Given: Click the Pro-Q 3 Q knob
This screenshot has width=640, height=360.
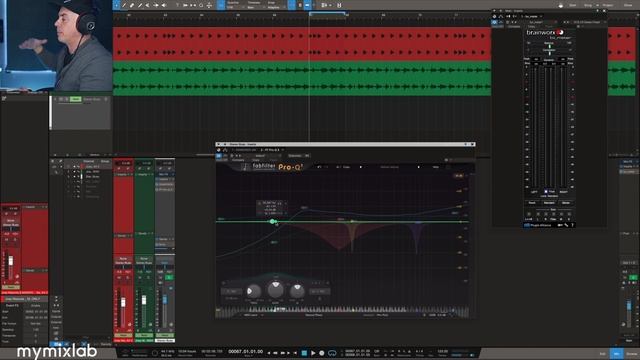Looking at the screenshot, I should [x=297, y=291].
